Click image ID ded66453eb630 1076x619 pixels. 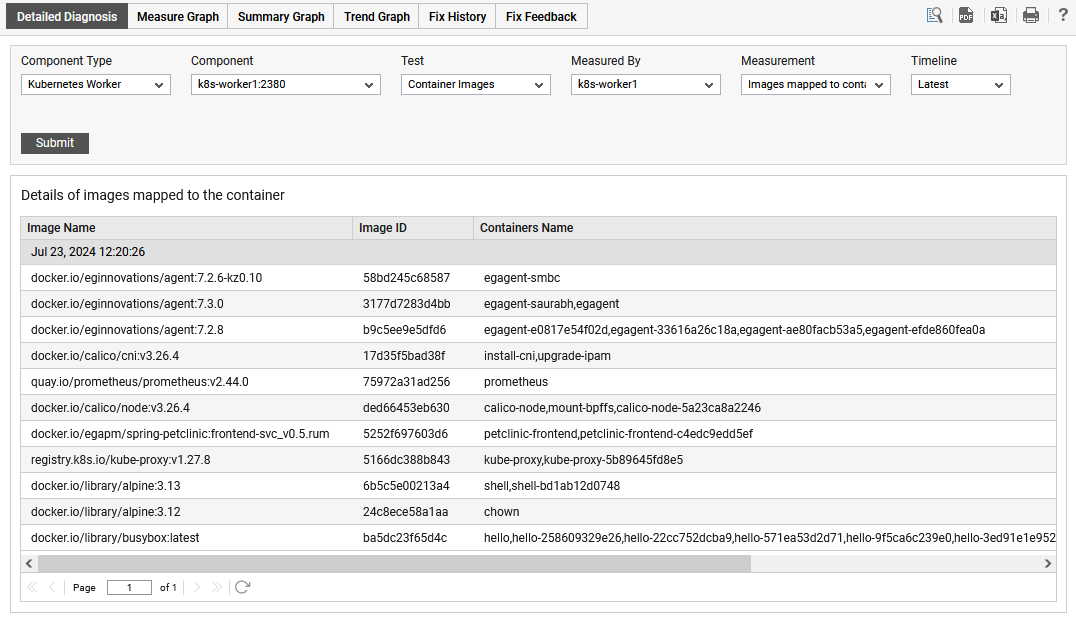tap(406, 408)
